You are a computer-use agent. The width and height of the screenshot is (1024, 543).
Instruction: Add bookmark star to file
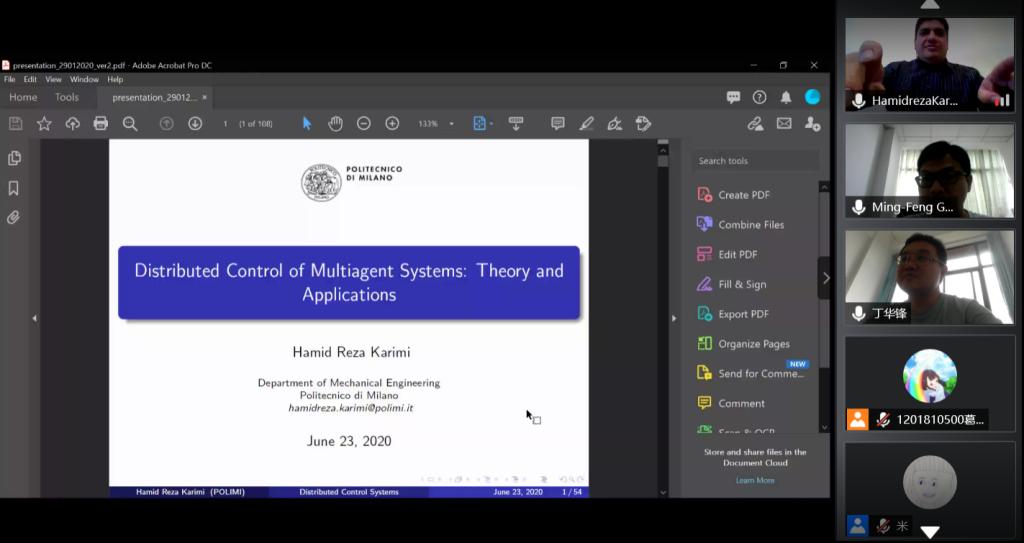point(44,123)
